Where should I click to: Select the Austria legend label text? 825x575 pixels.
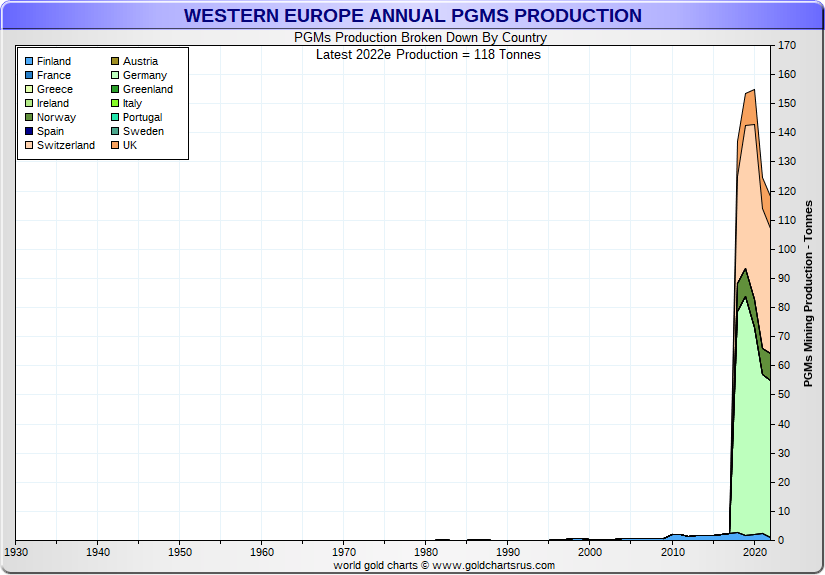140,61
